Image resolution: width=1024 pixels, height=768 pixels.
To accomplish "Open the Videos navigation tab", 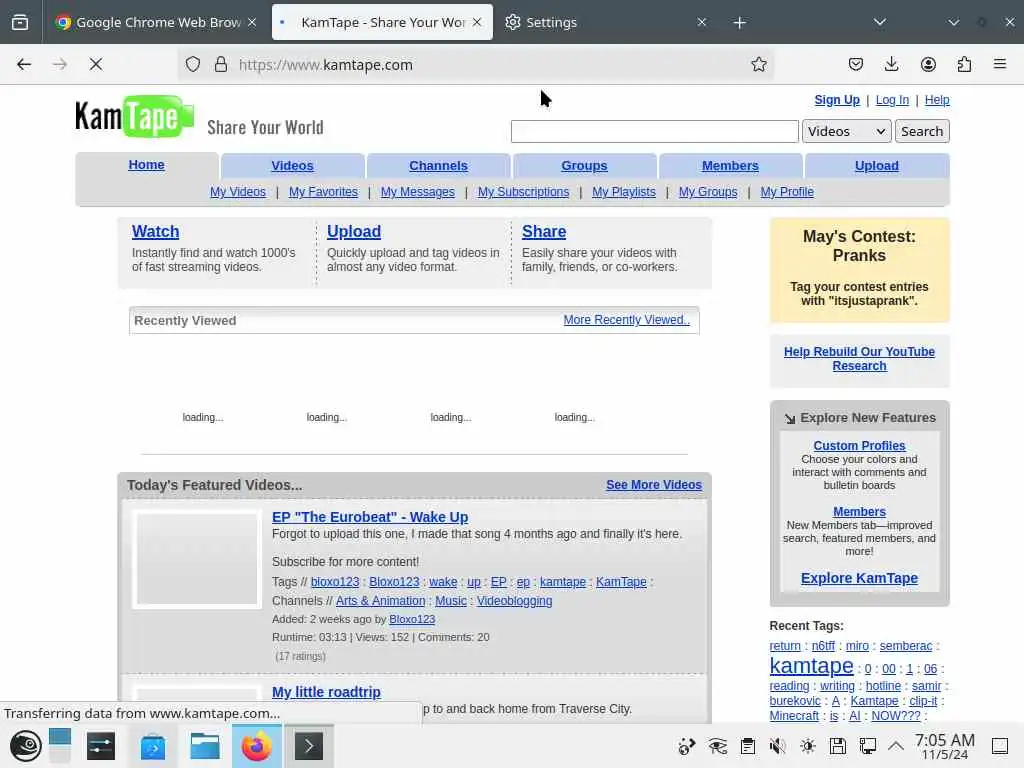I will [292, 166].
